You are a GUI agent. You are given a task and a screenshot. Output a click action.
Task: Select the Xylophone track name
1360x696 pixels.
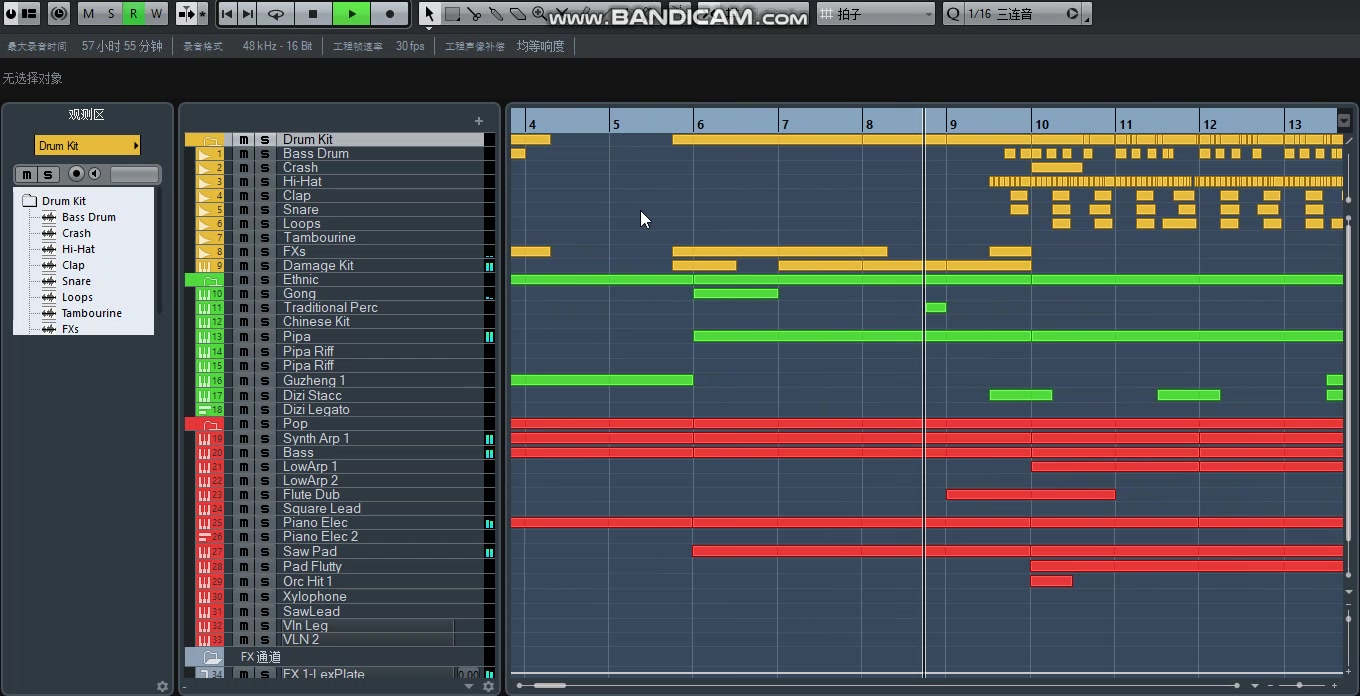tap(315, 597)
